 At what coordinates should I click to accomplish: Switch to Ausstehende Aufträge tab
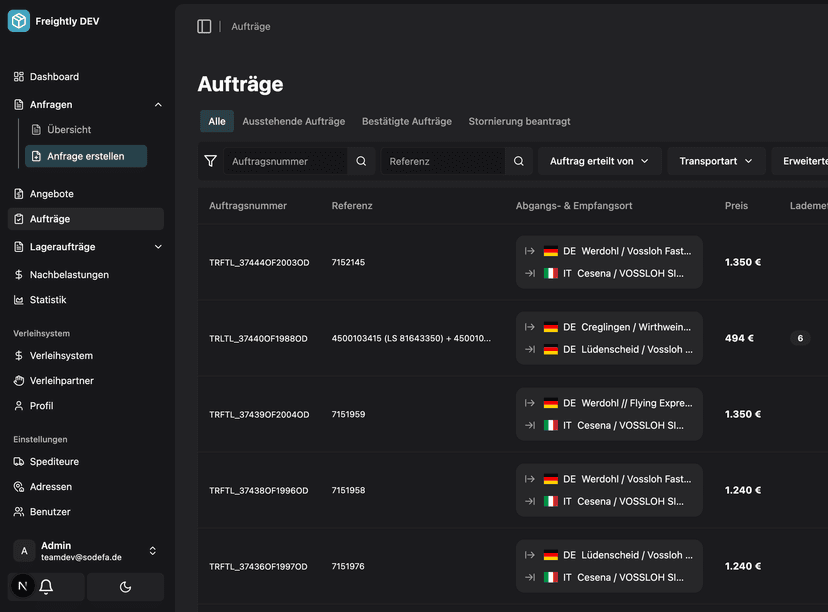coord(293,121)
